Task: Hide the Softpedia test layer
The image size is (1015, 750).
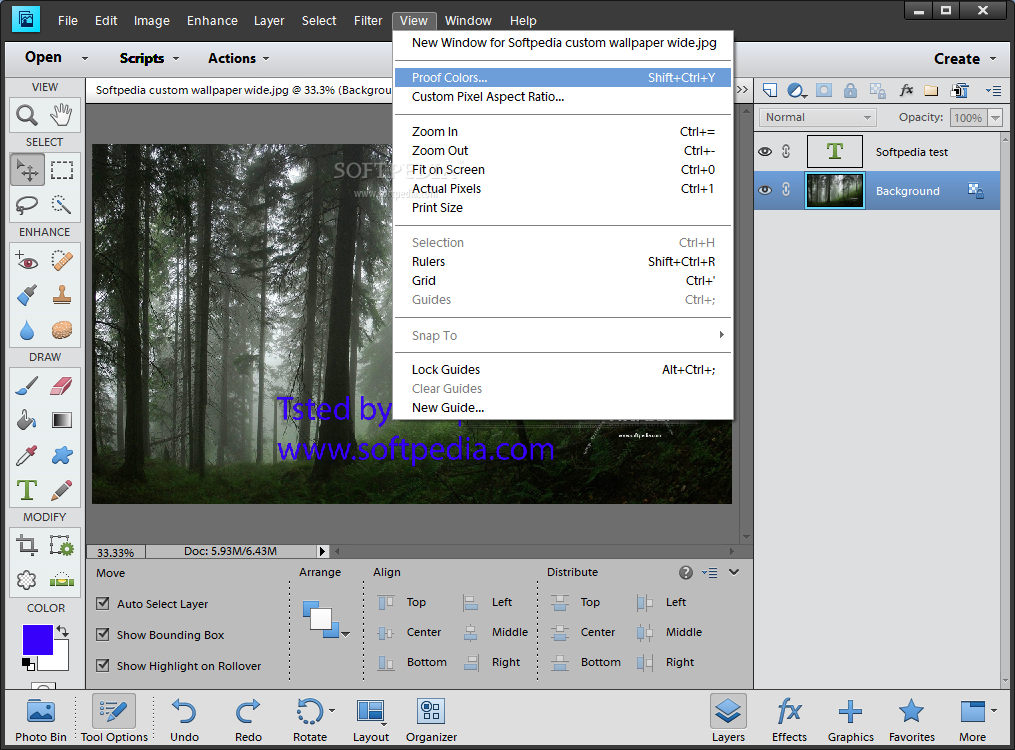Action: (765, 151)
